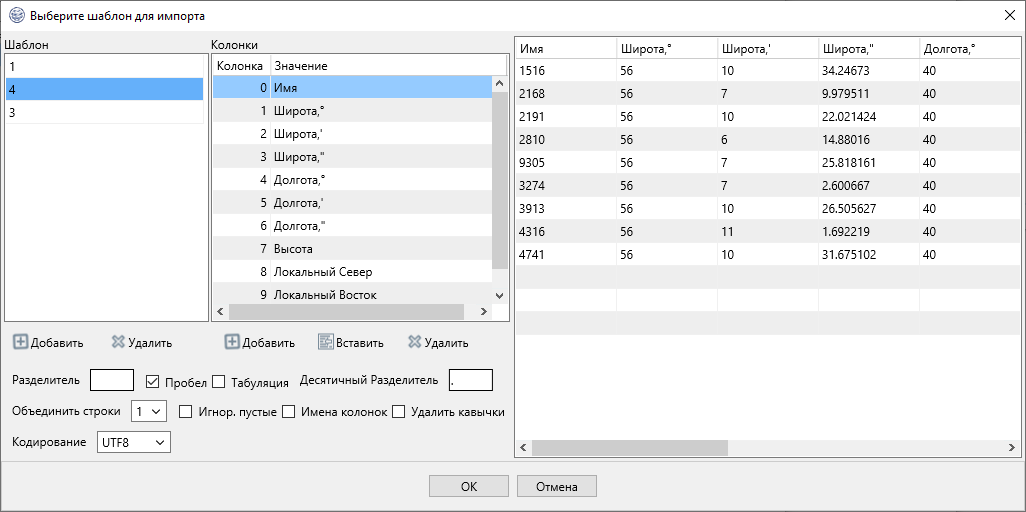The height and width of the screenshot is (512, 1026).
Task: Select preview cell 25.818161
Action: coord(869,162)
